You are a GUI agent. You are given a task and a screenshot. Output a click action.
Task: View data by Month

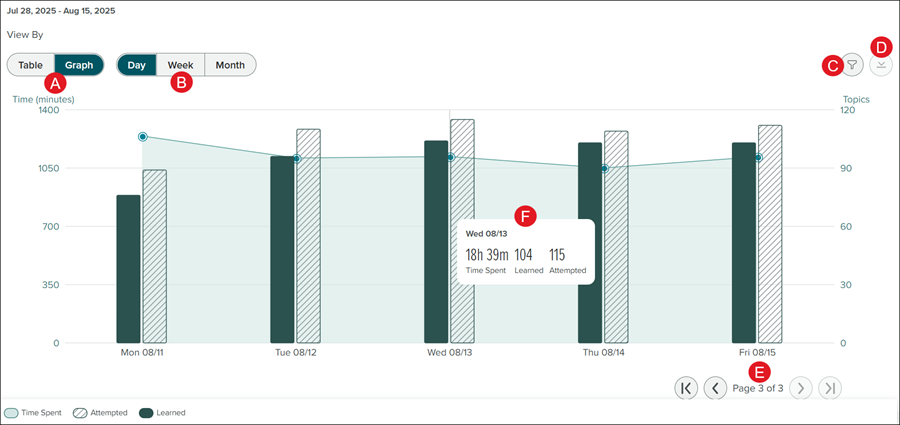point(230,65)
